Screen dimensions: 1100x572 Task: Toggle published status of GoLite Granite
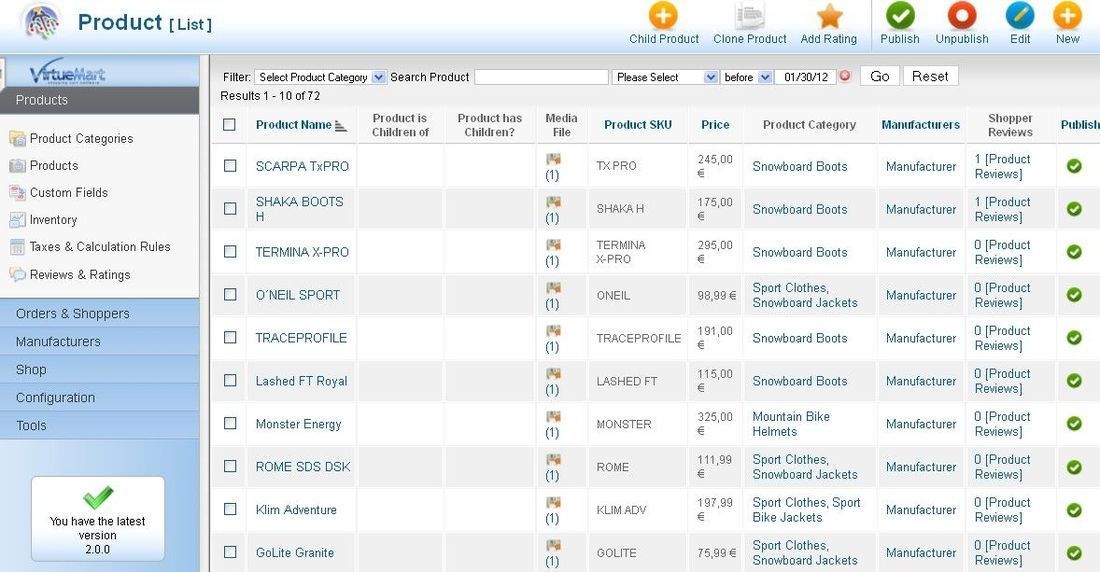click(1074, 553)
